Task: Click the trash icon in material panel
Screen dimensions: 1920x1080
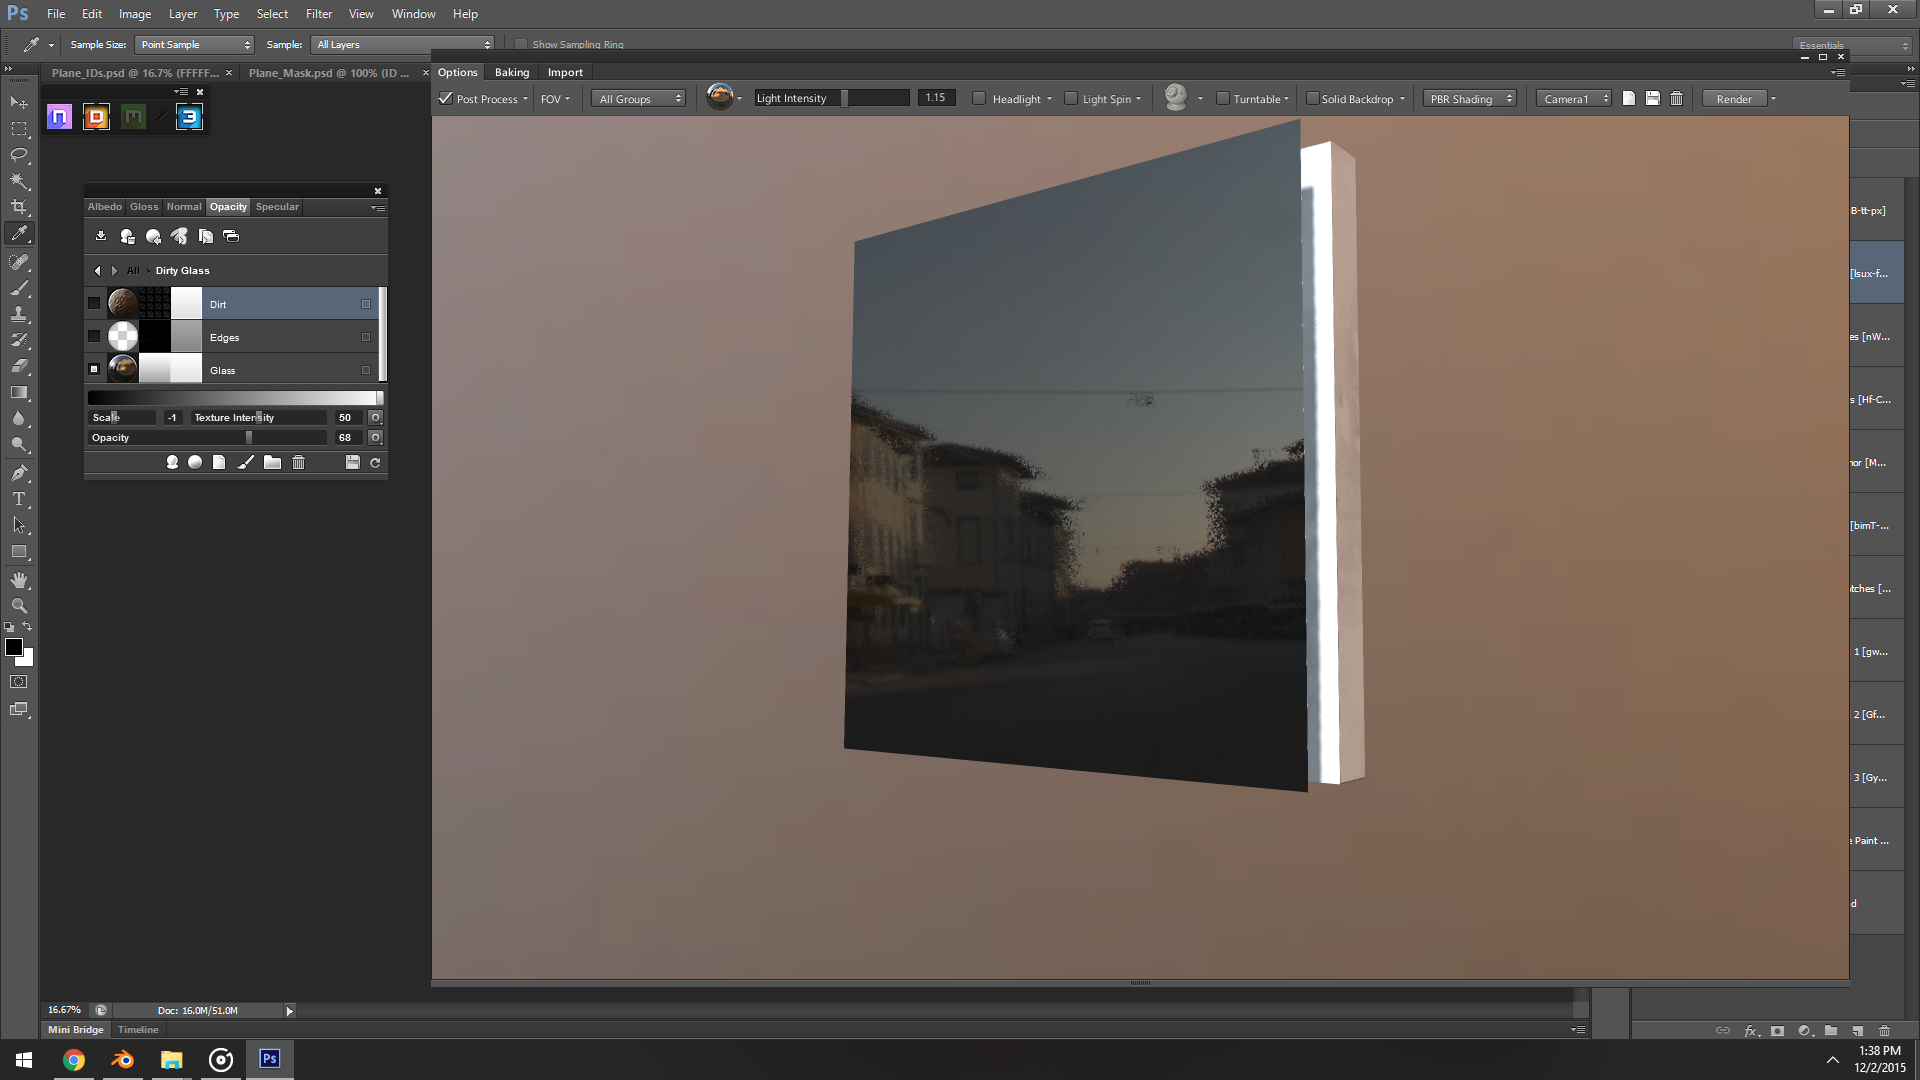Action: [x=298, y=462]
